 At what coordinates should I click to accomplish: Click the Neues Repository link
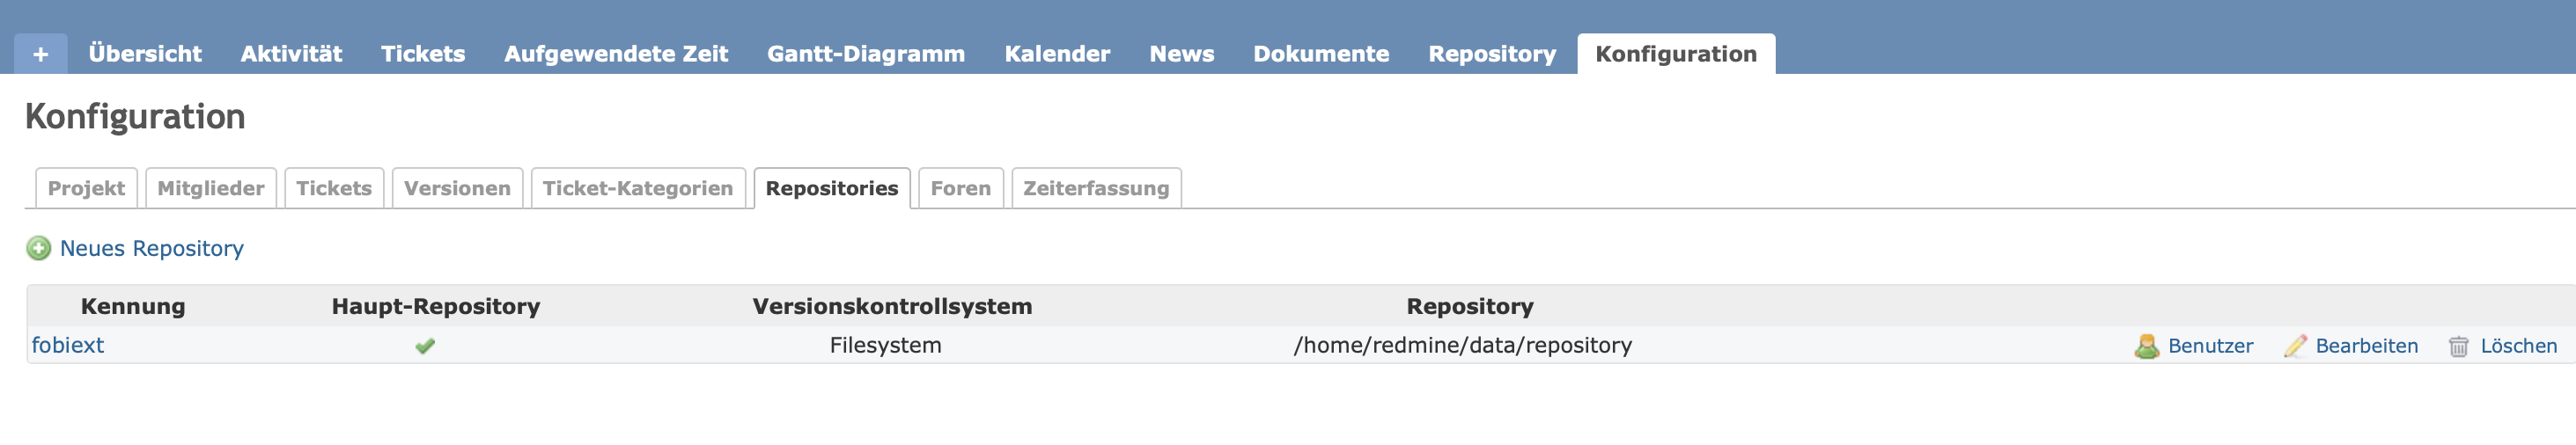pos(152,248)
